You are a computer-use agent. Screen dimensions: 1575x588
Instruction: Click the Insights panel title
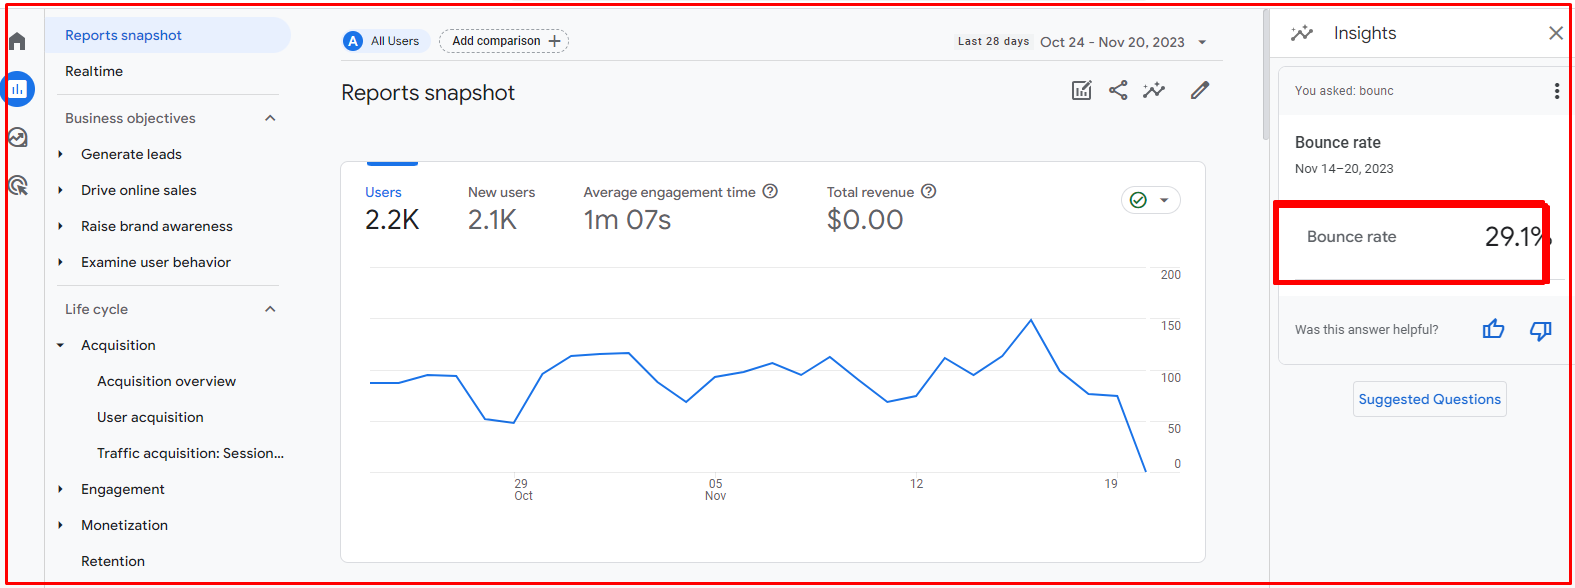click(x=1365, y=33)
